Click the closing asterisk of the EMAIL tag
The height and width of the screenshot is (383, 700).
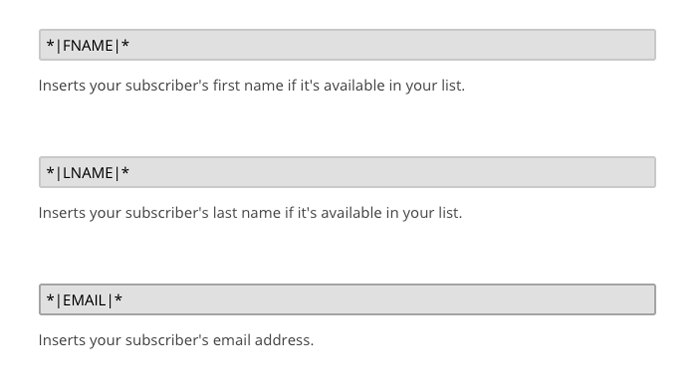[118, 298]
